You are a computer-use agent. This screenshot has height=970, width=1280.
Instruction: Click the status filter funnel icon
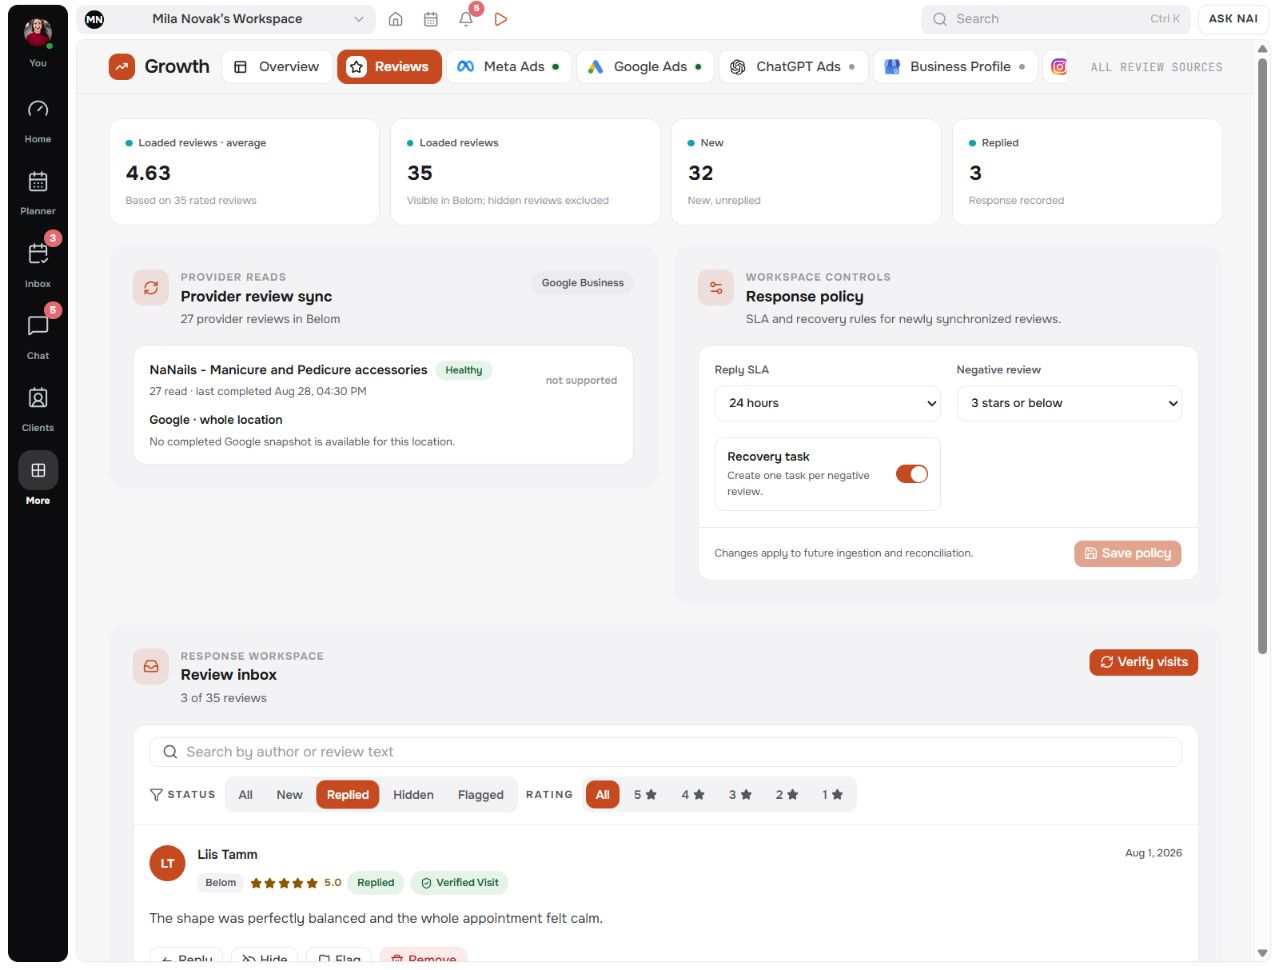156,795
